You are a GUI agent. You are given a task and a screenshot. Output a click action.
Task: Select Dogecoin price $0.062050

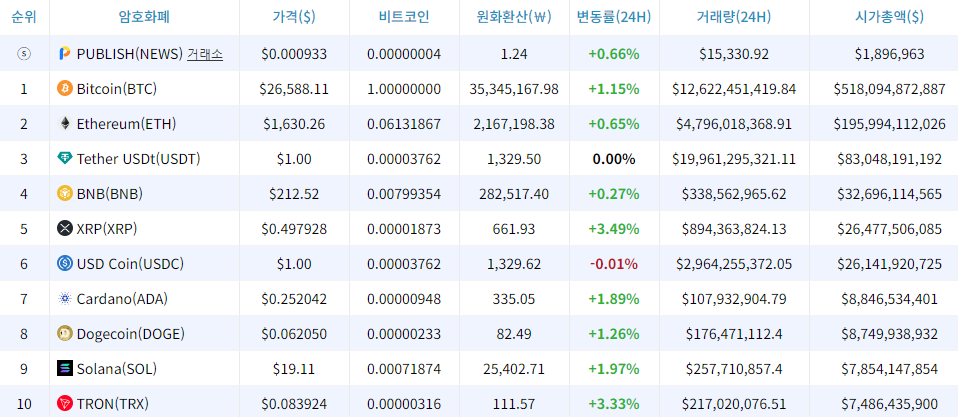pyautogui.click(x=294, y=334)
